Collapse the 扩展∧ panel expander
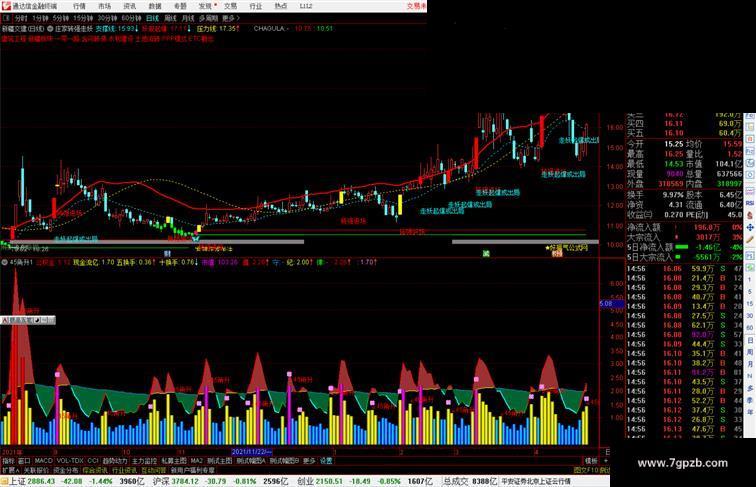Screen dimensions: 756x487 coord(10,470)
